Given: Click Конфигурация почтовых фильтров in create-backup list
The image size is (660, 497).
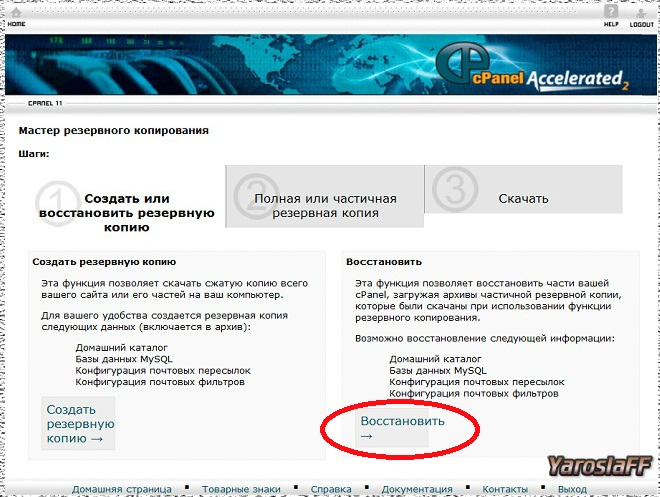Looking at the screenshot, I should click(x=160, y=382).
